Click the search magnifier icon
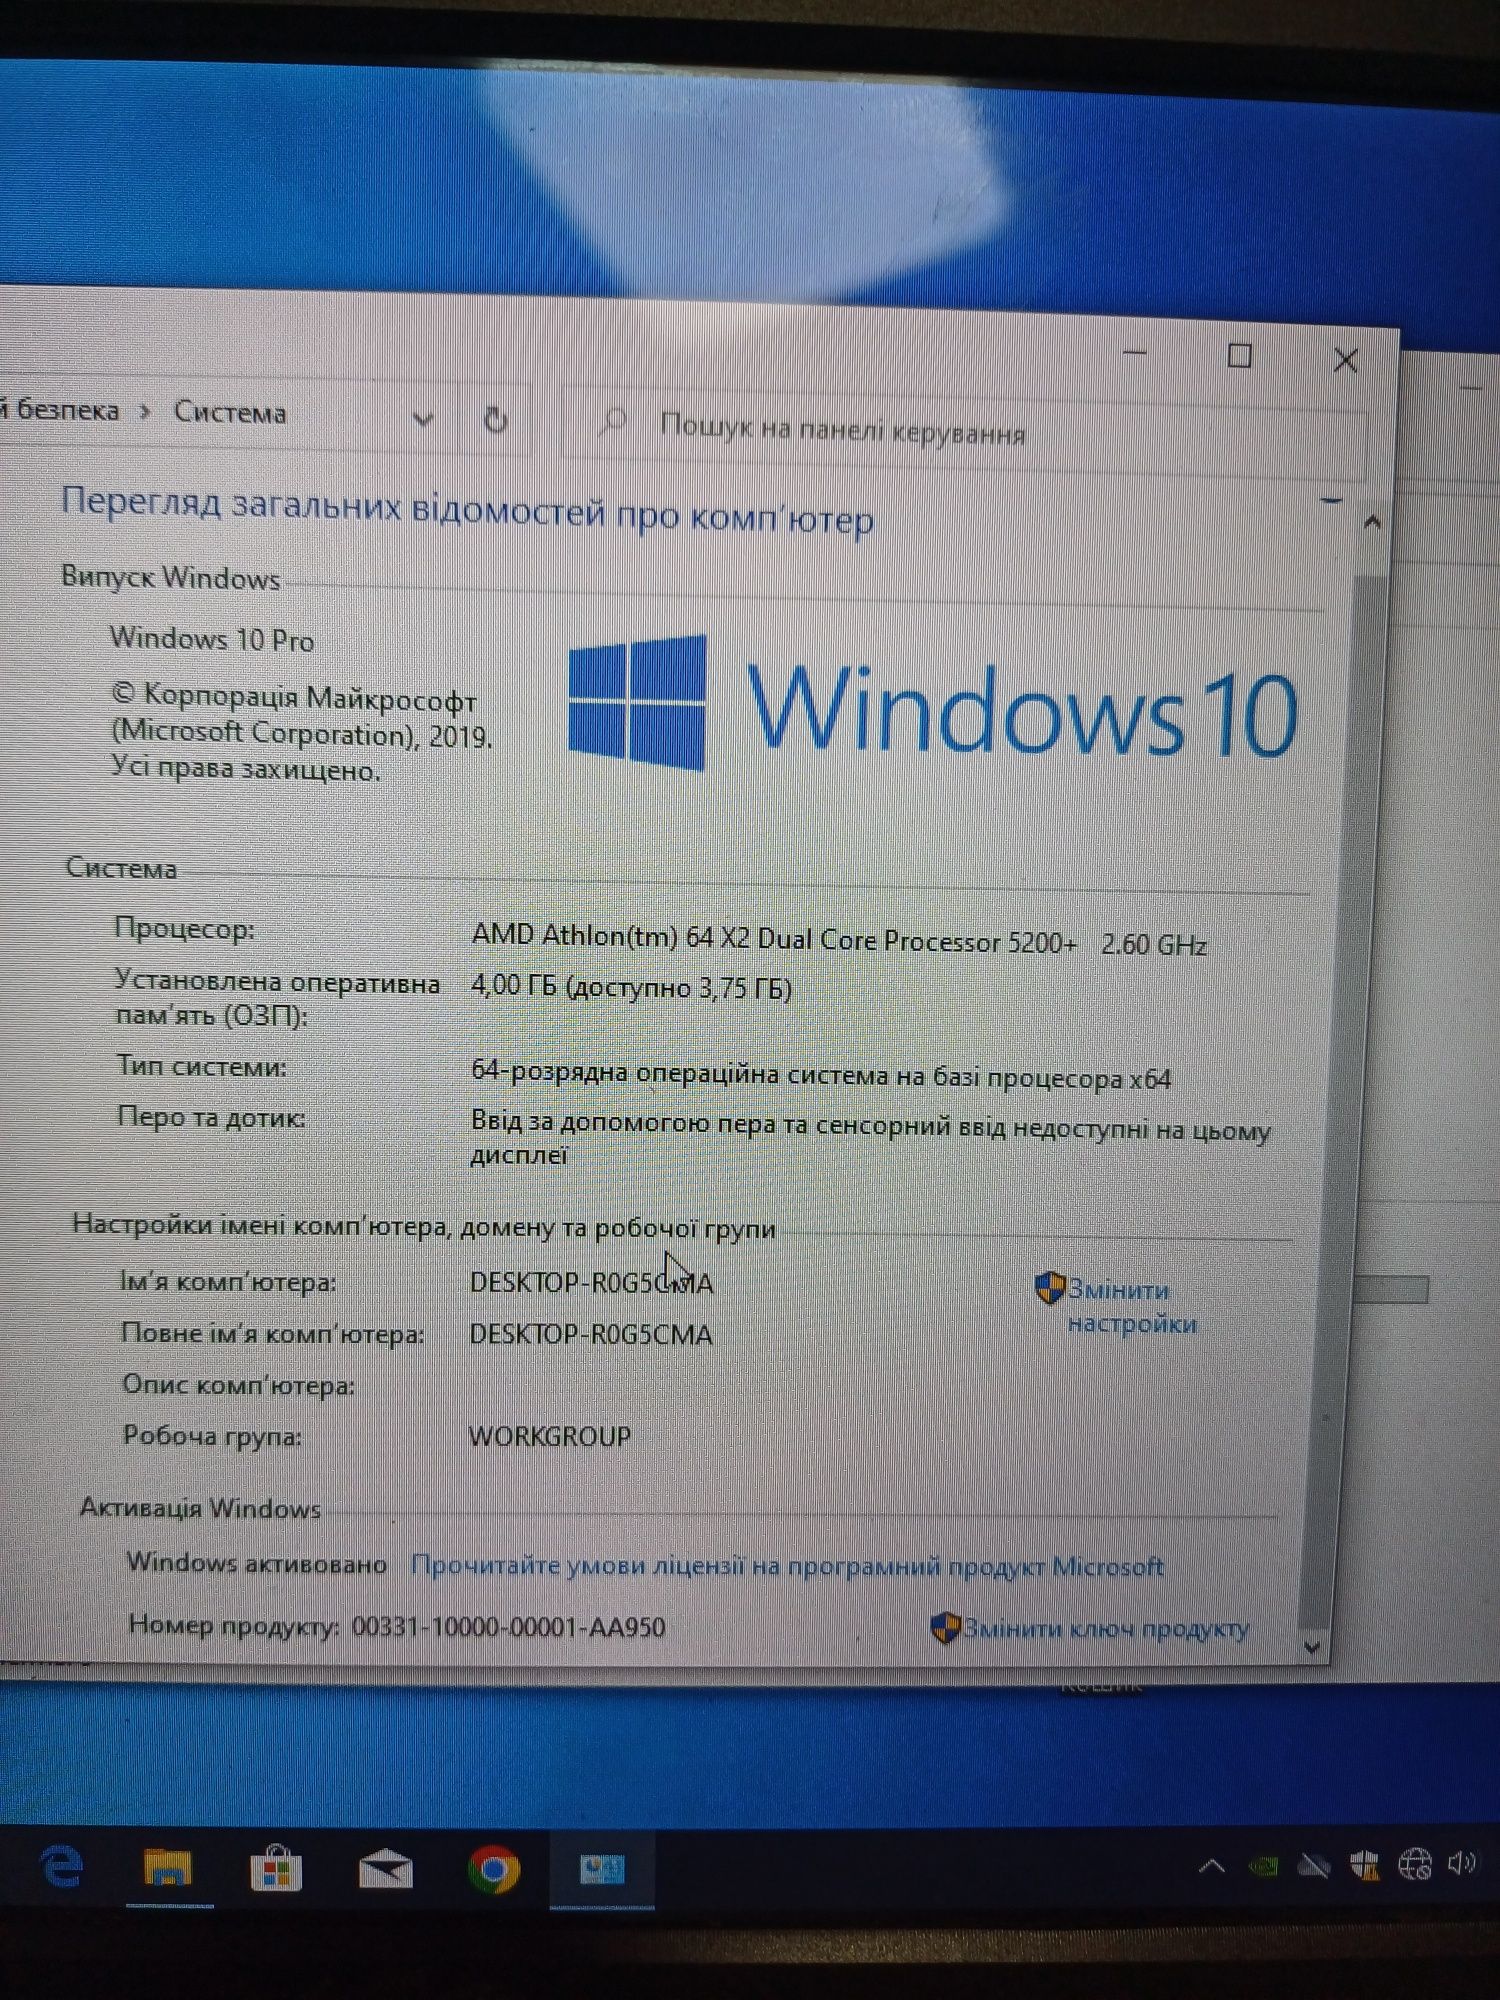 613,422
